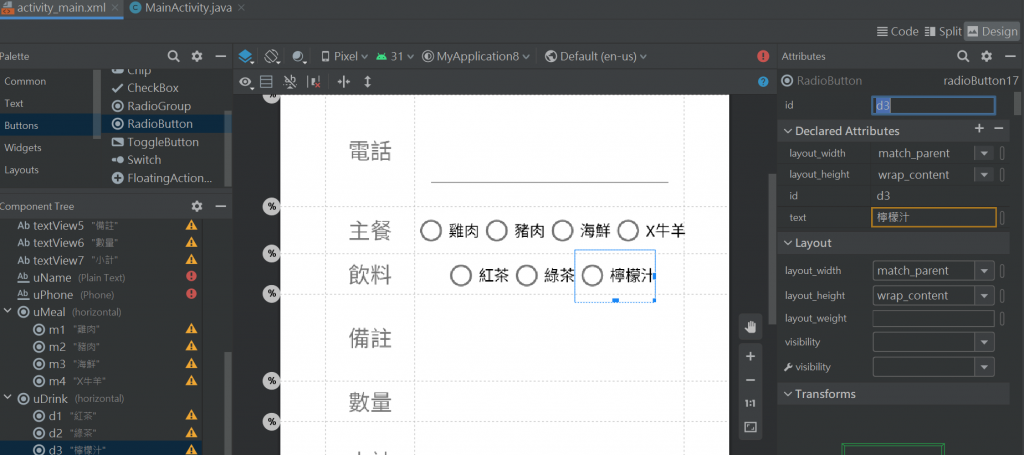Search the Palette with magnifier icon
1024x455 pixels.
coord(173,57)
